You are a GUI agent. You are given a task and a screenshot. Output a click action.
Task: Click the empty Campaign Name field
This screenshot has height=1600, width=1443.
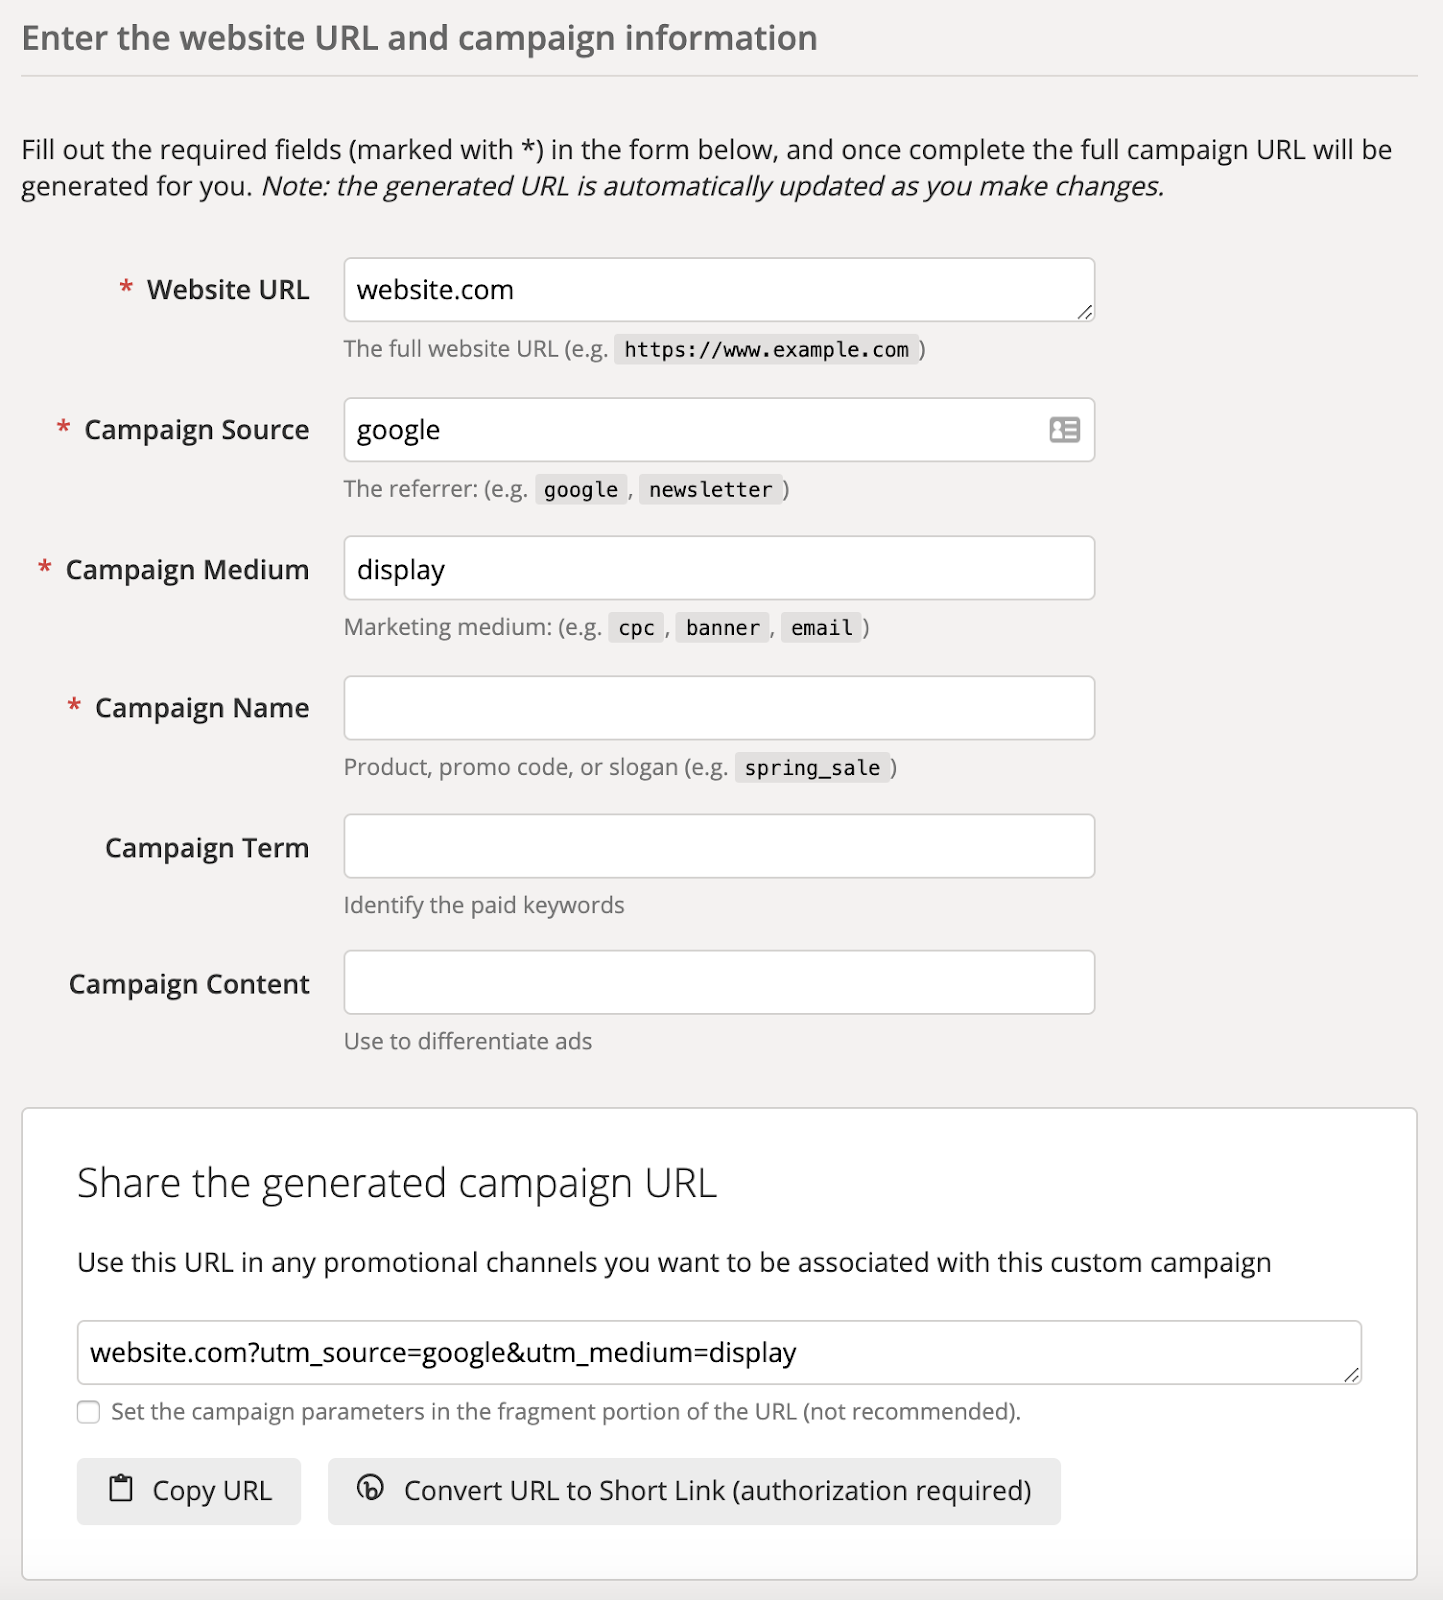pyautogui.click(x=718, y=708)
